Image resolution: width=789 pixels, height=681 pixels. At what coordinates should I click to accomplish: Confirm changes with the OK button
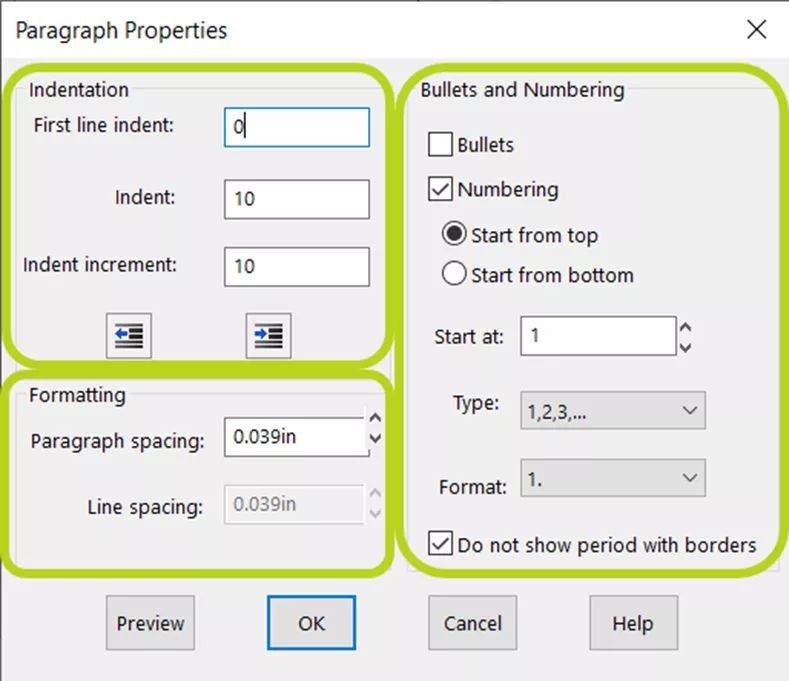[311, 623]
